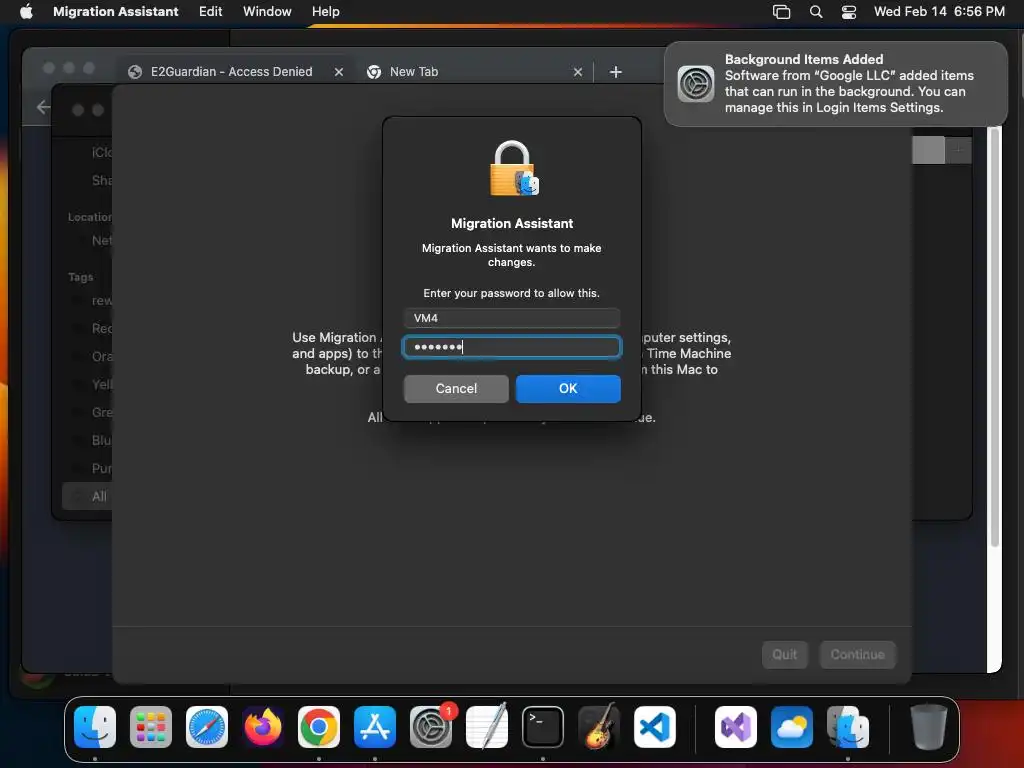Viewport: 1024px width, 768px height.
Task: Open the Weather app in the dock
Action: [792, 727]
